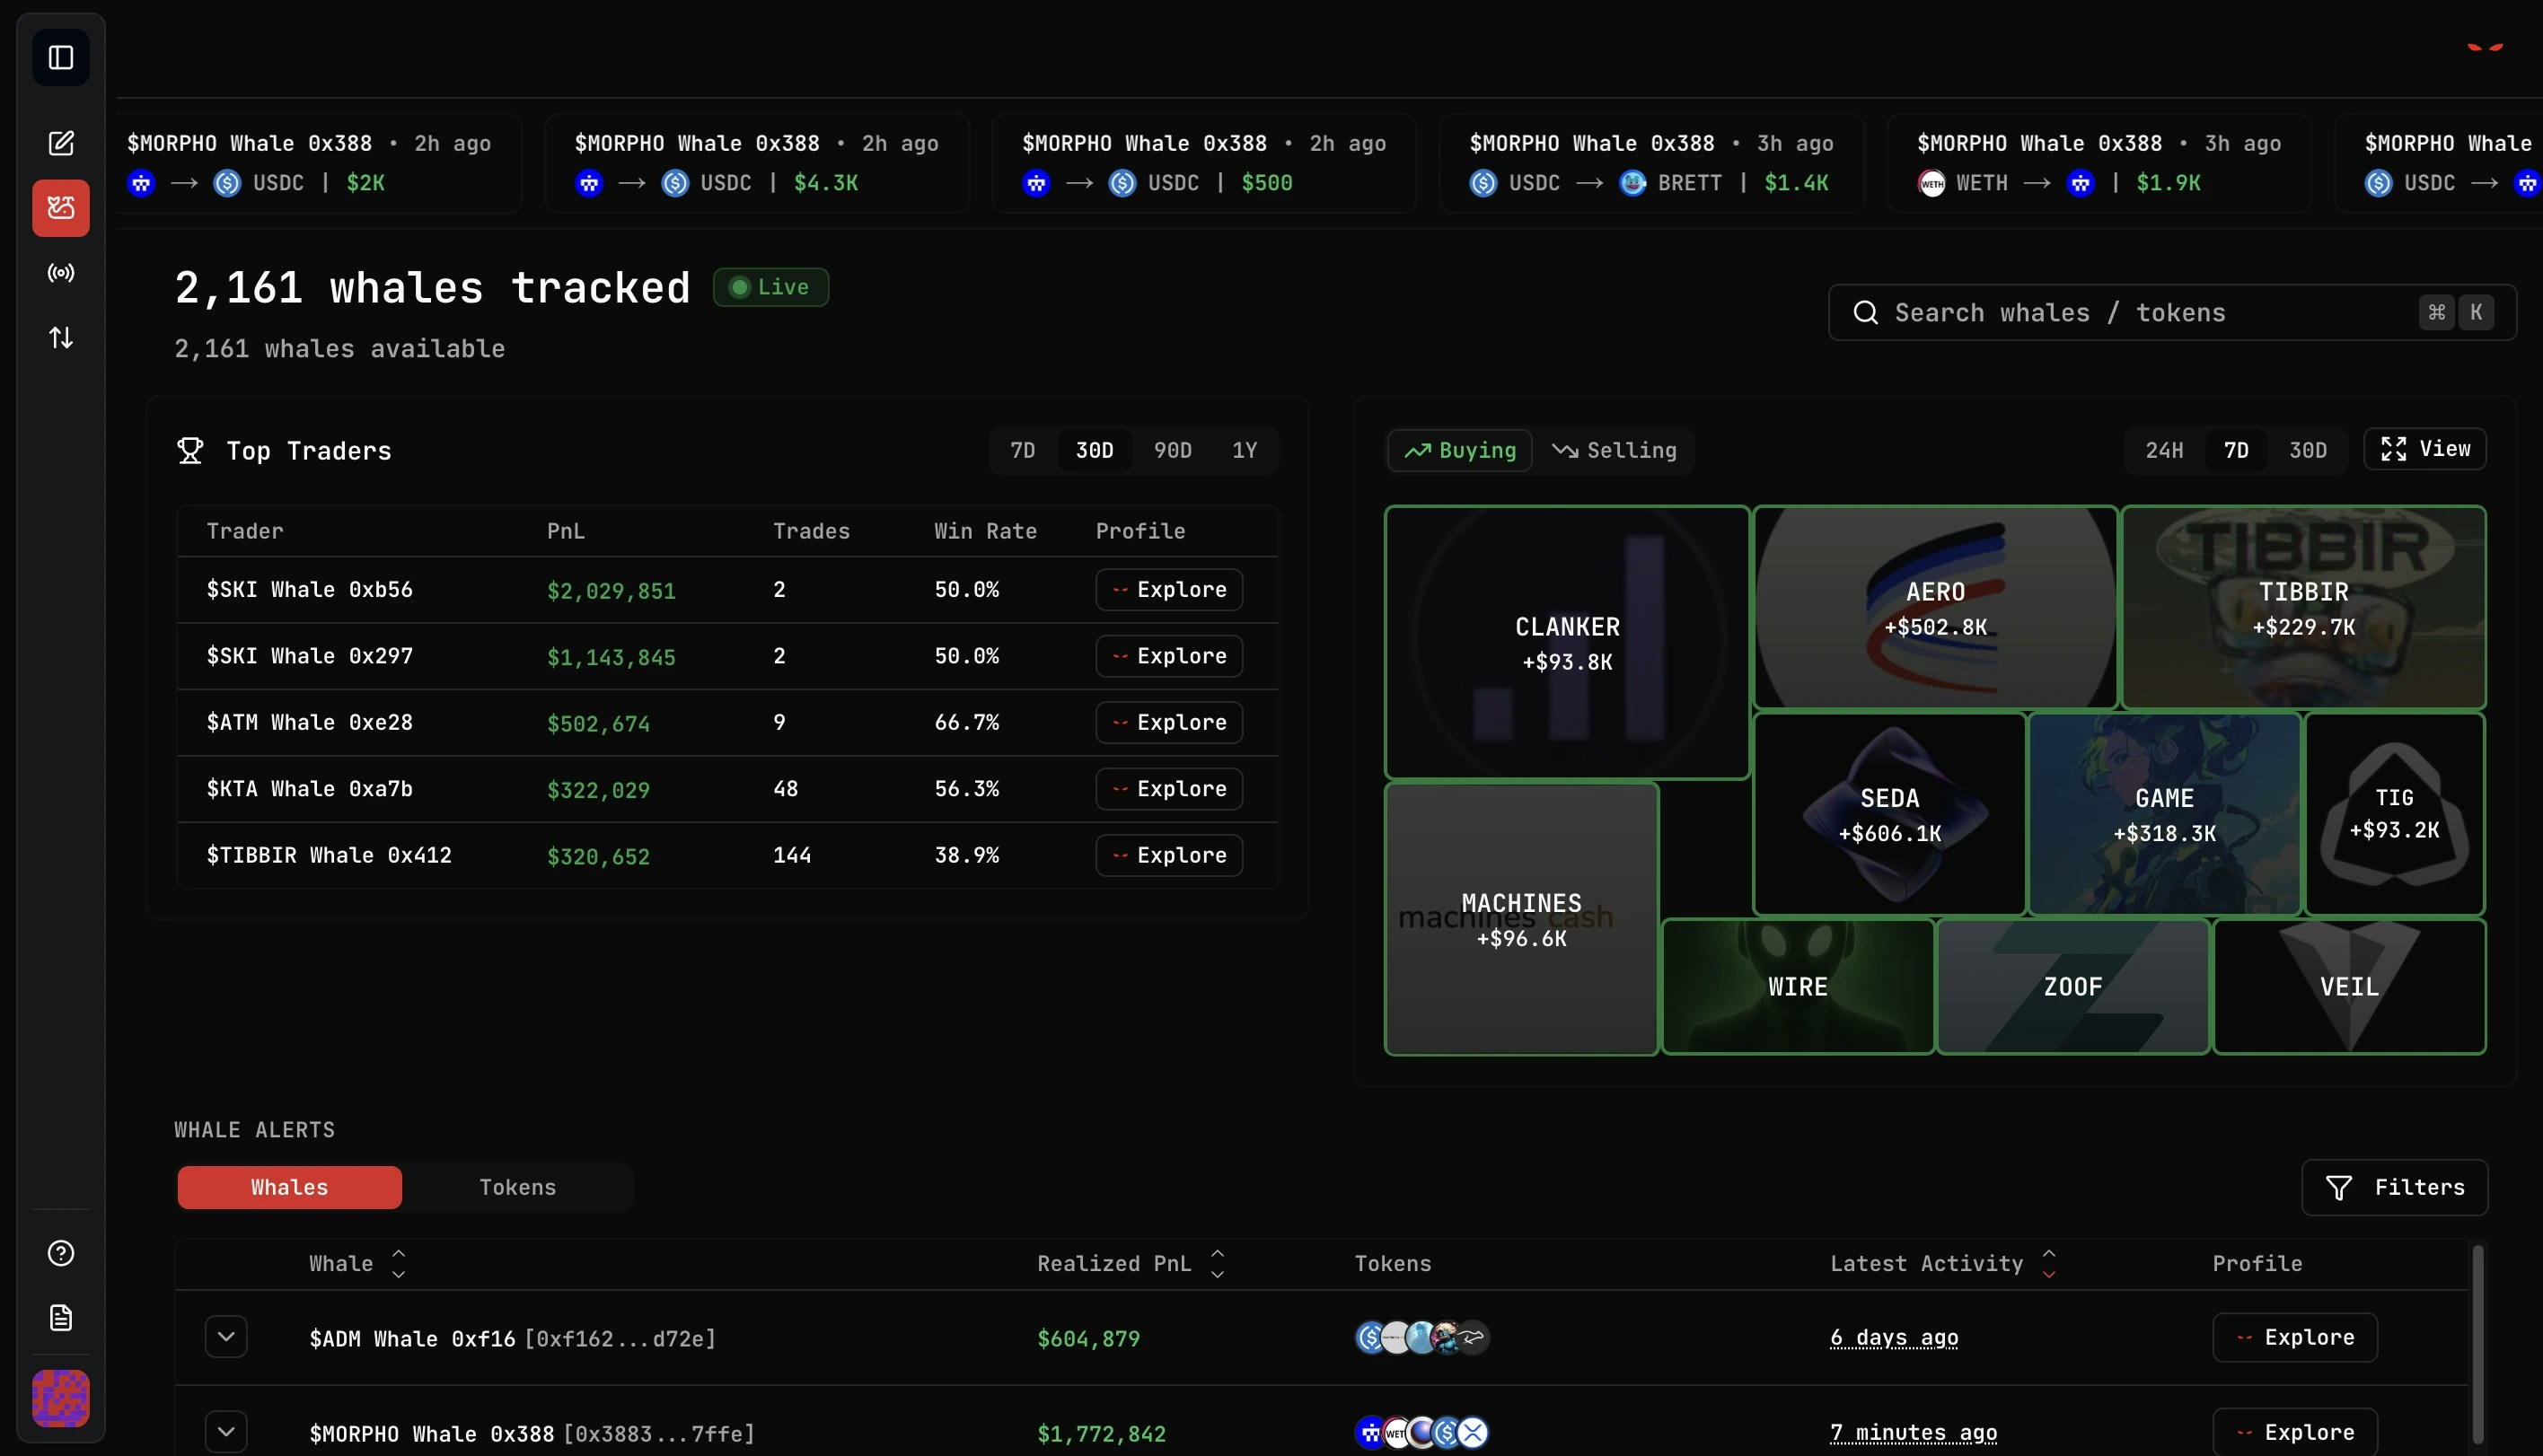Select 1Y Top Traders range
The width and height of the screenshot is (2543, 1456).
pyautogui.click(x=1244, y=450)
